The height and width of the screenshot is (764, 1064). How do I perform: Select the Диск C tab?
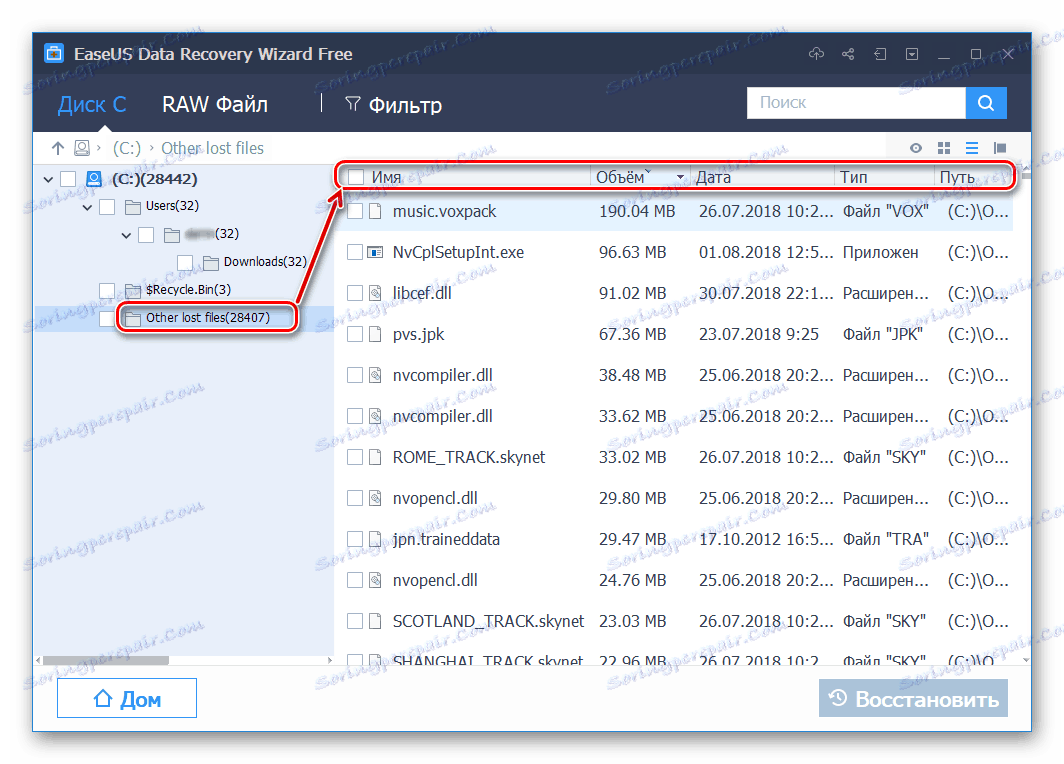(x=92, y=104)
